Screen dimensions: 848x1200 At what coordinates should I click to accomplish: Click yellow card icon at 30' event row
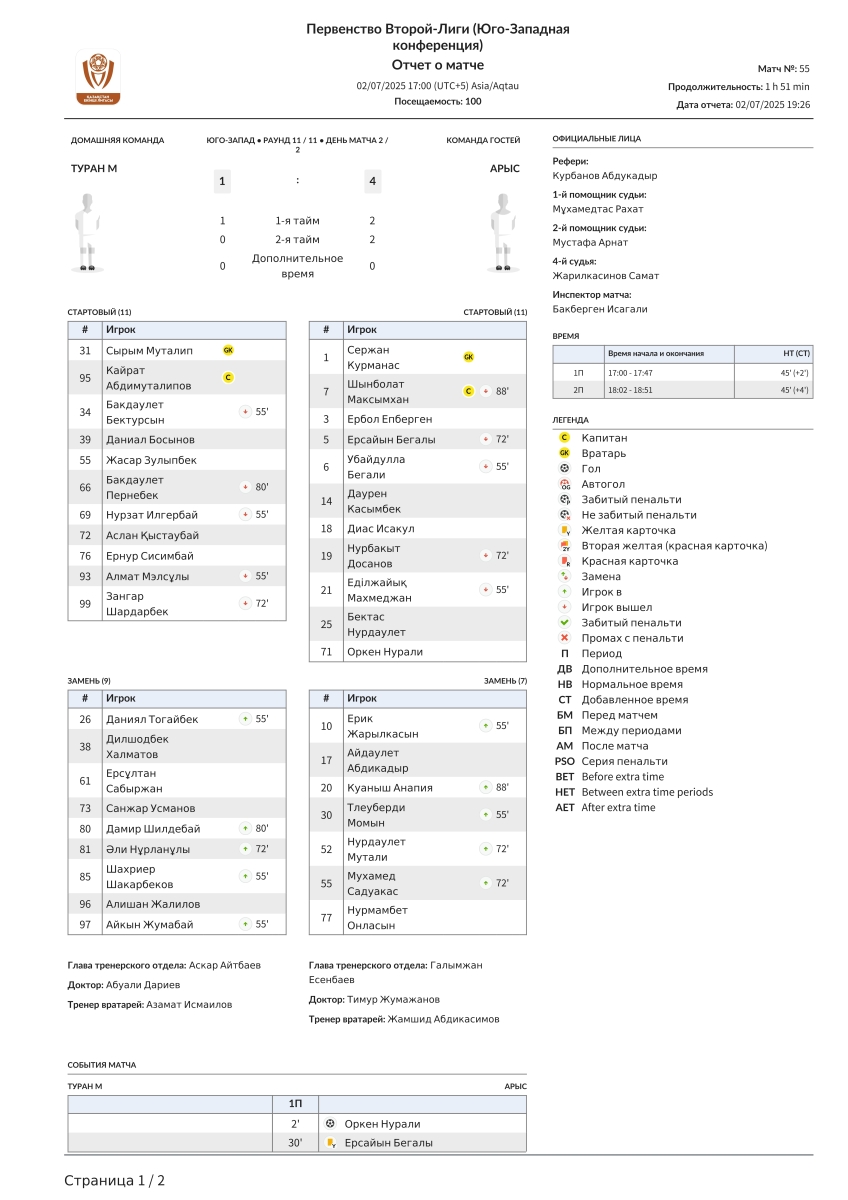point(330,1143)
